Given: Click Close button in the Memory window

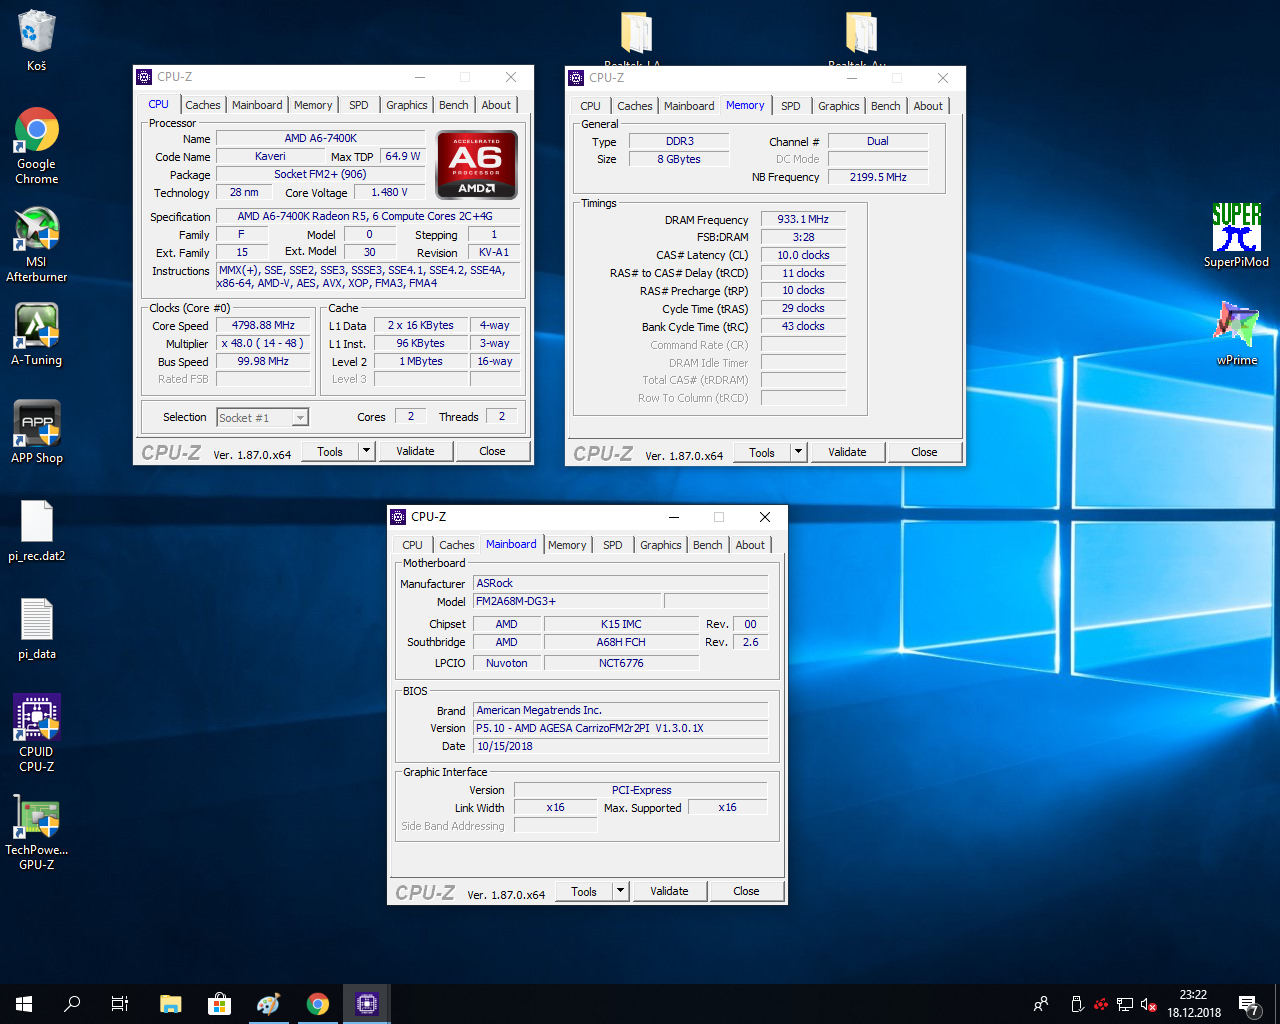Looking at the screenshot, I should [924, 452].
